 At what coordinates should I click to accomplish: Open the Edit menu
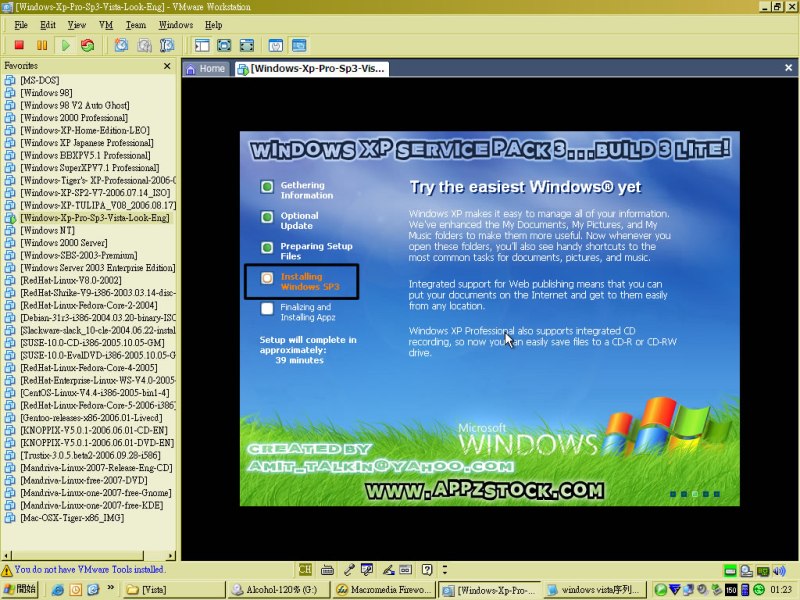click(x=48, y=25)
